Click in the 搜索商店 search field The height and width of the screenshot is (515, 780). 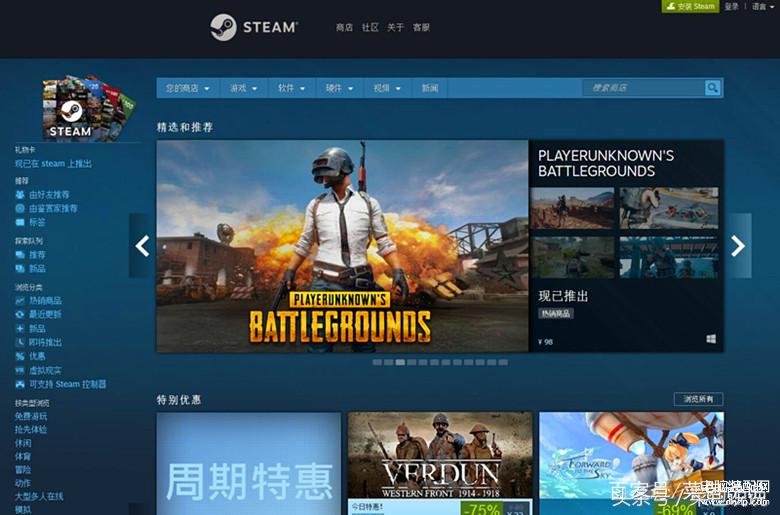[x=643, y=88]
